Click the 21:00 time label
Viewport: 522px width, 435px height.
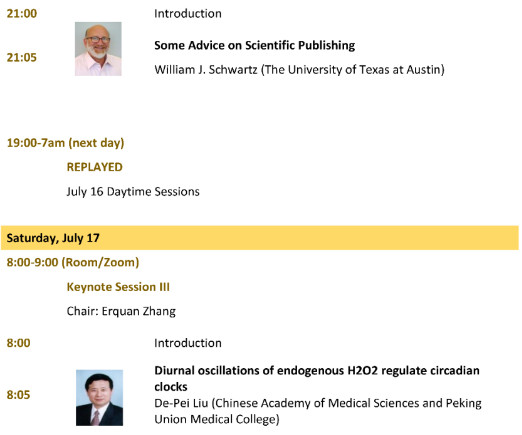point(22,13)
